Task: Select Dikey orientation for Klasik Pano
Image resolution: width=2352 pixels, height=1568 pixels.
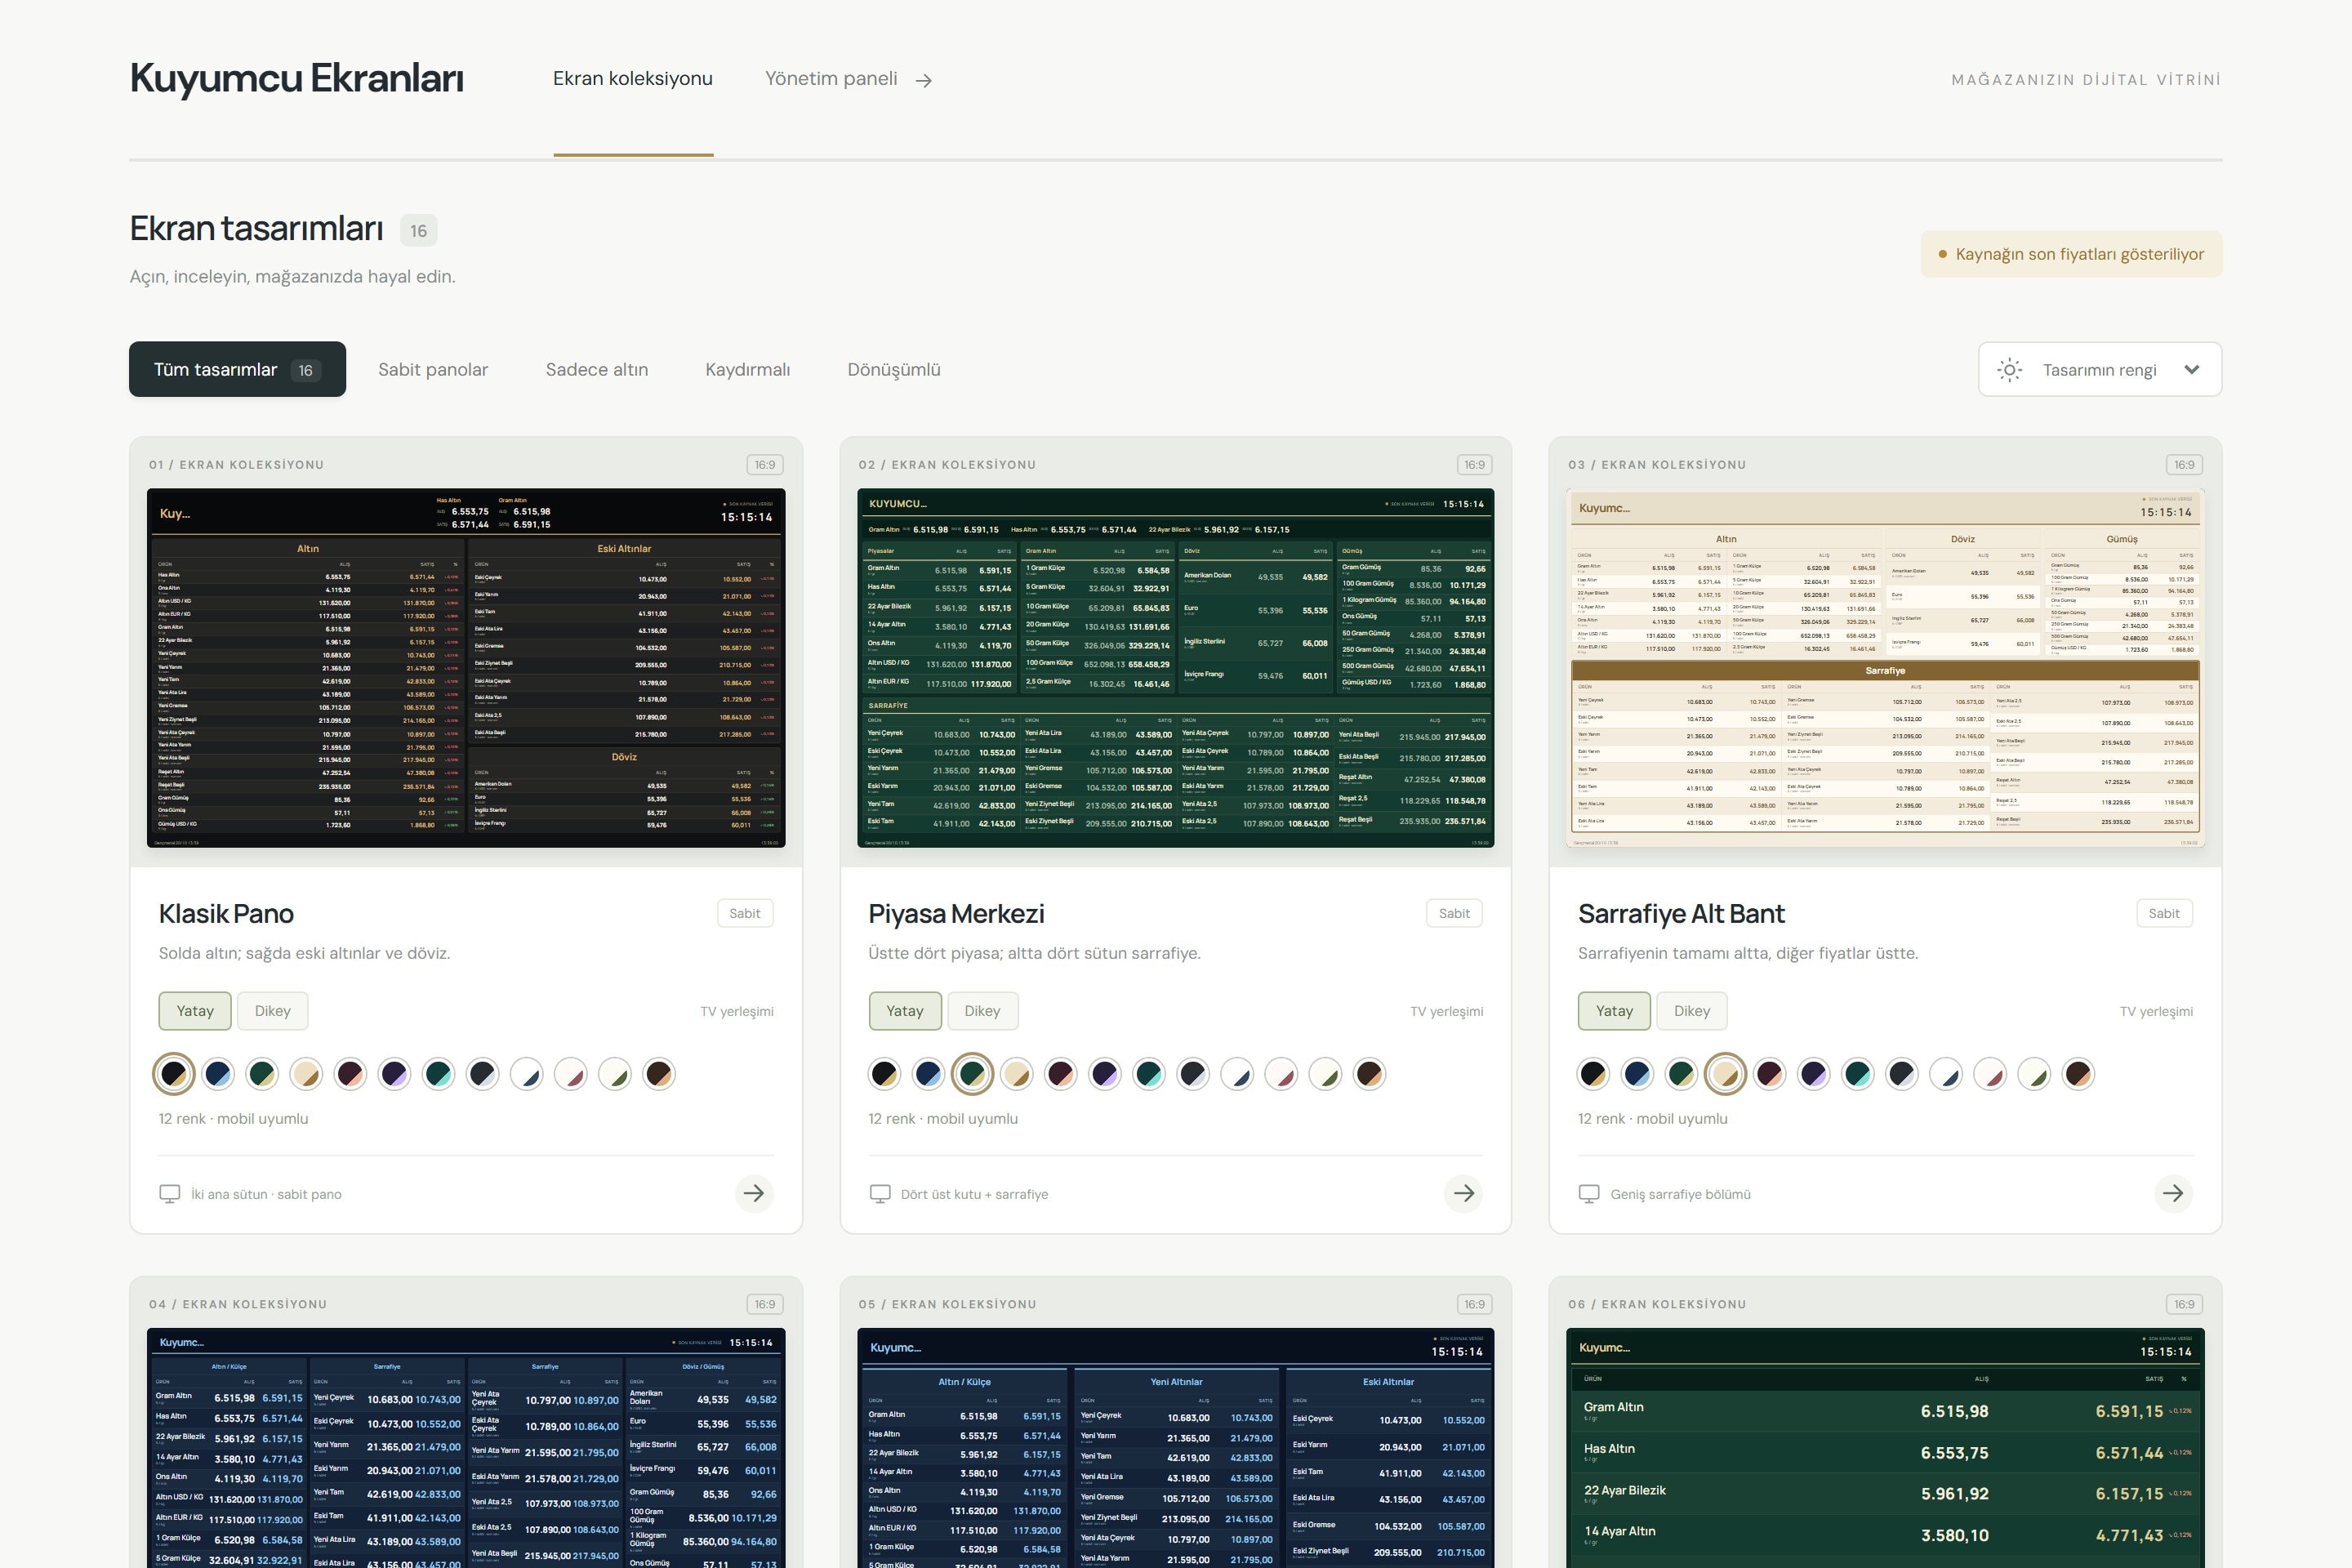Action: [272, 1011]
